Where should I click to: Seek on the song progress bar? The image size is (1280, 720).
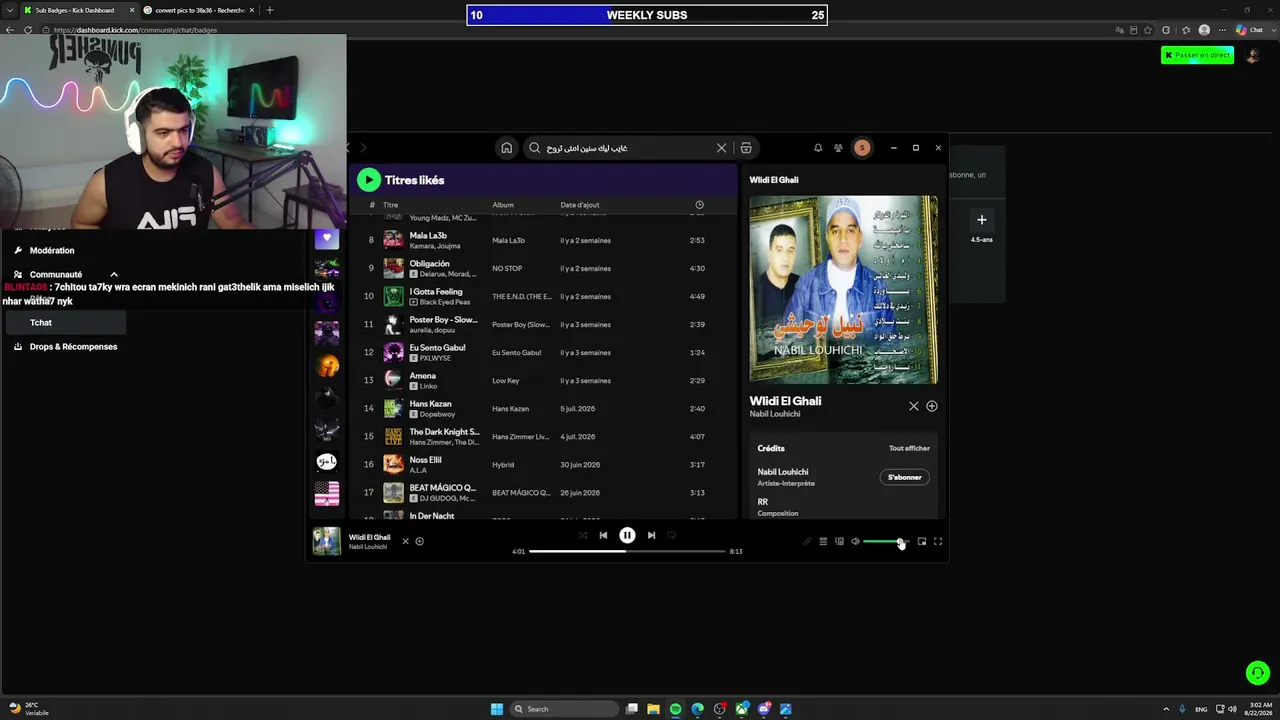click(x=627, y=551)
